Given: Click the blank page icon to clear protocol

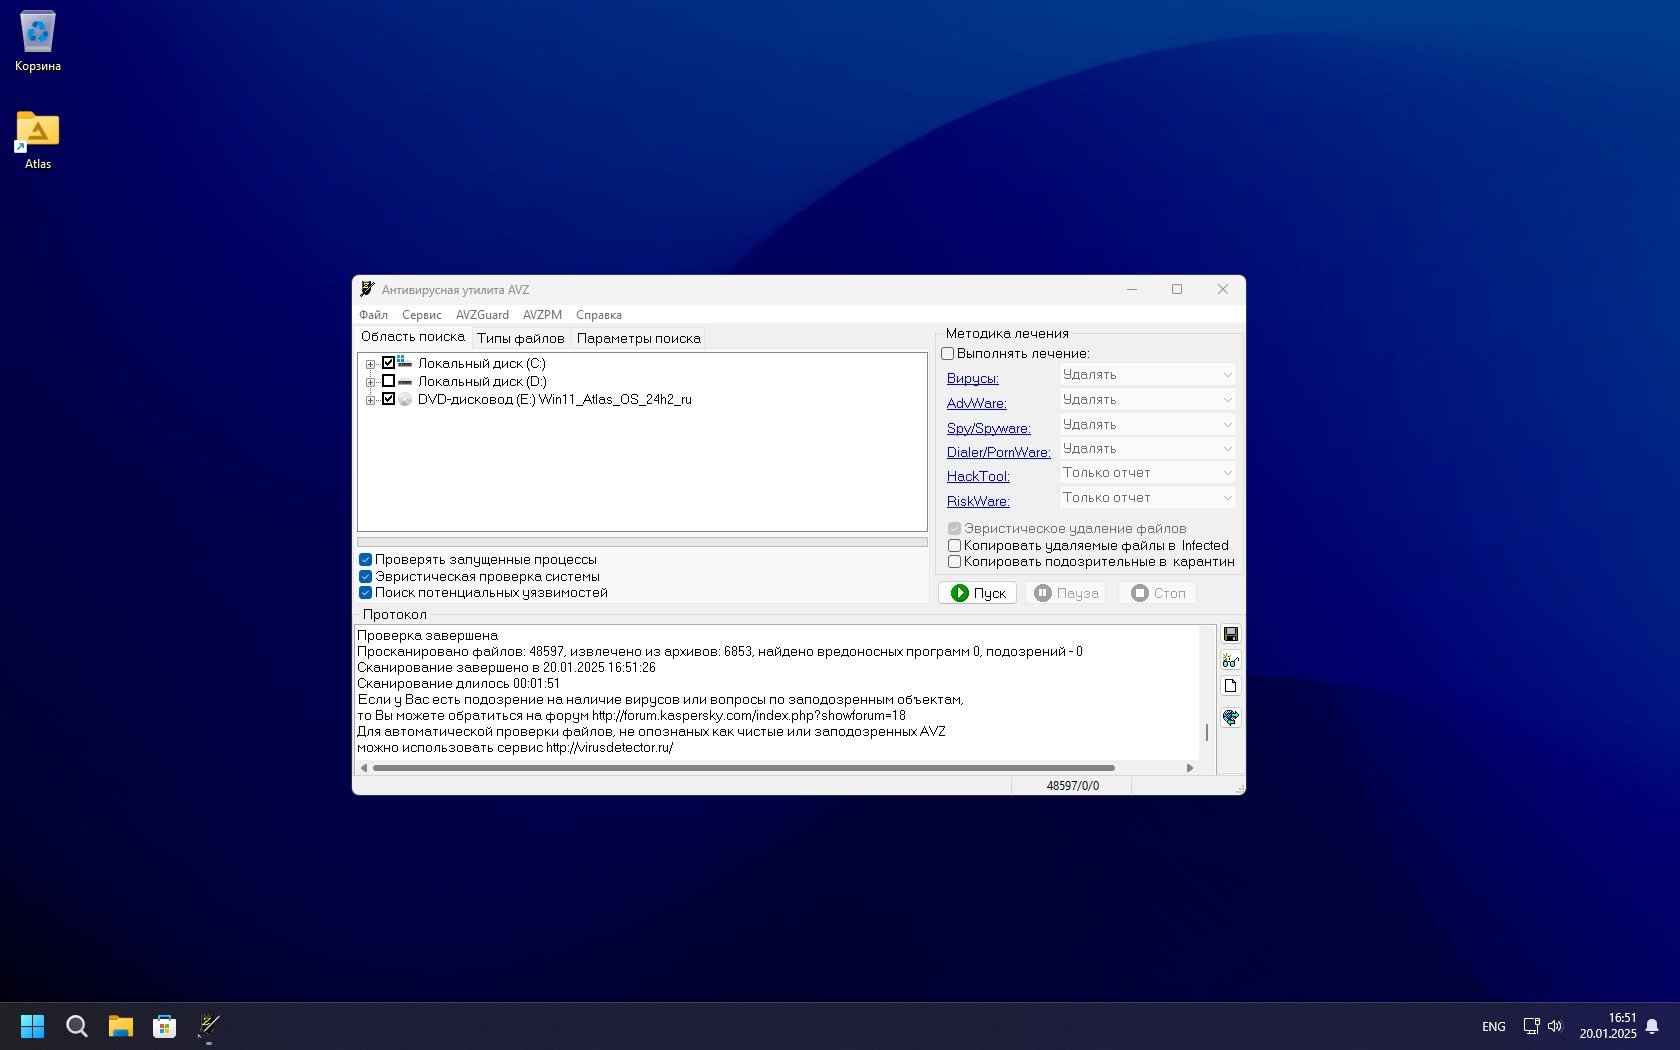Looking at the screenshot, I should 1230,686.
